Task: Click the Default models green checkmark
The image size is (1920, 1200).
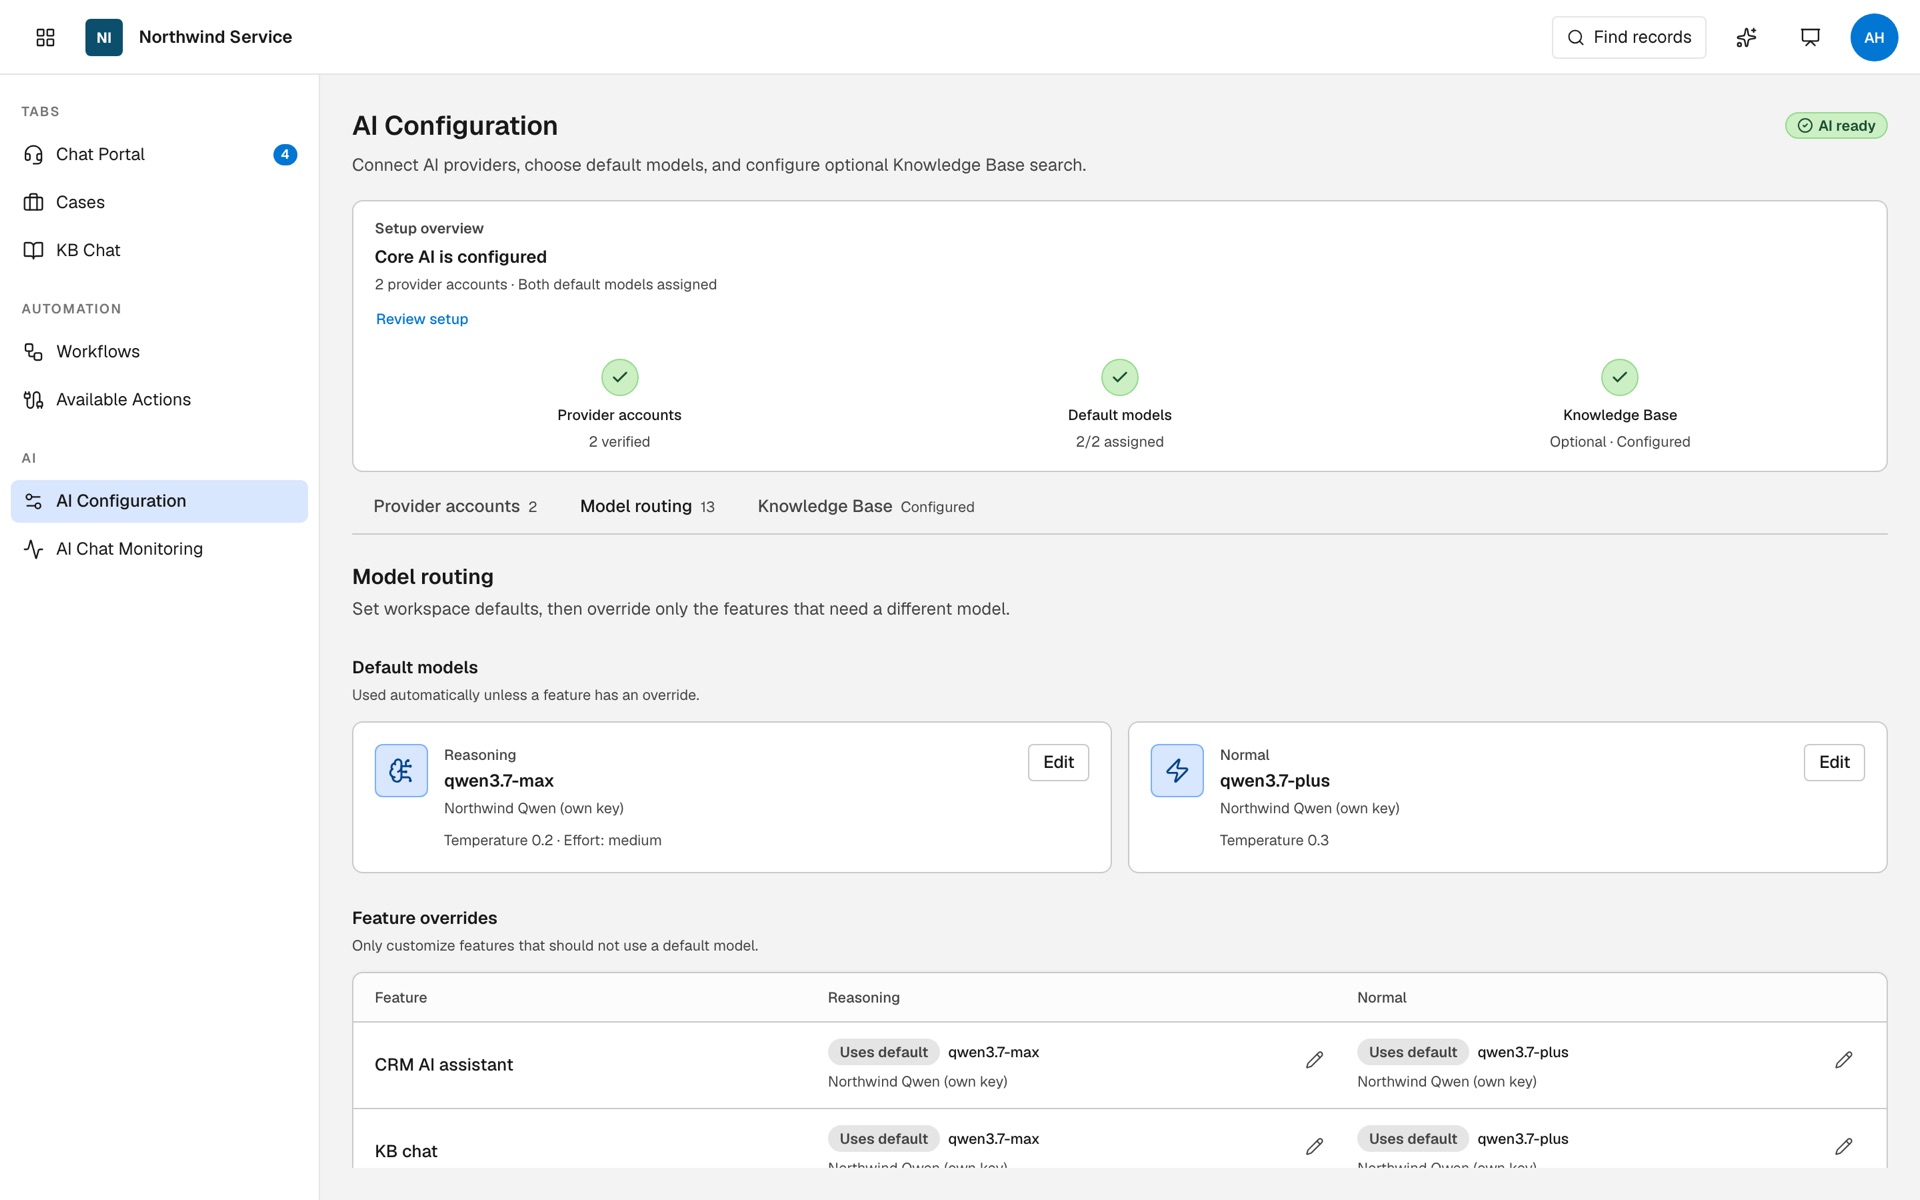Action: 1120,377
